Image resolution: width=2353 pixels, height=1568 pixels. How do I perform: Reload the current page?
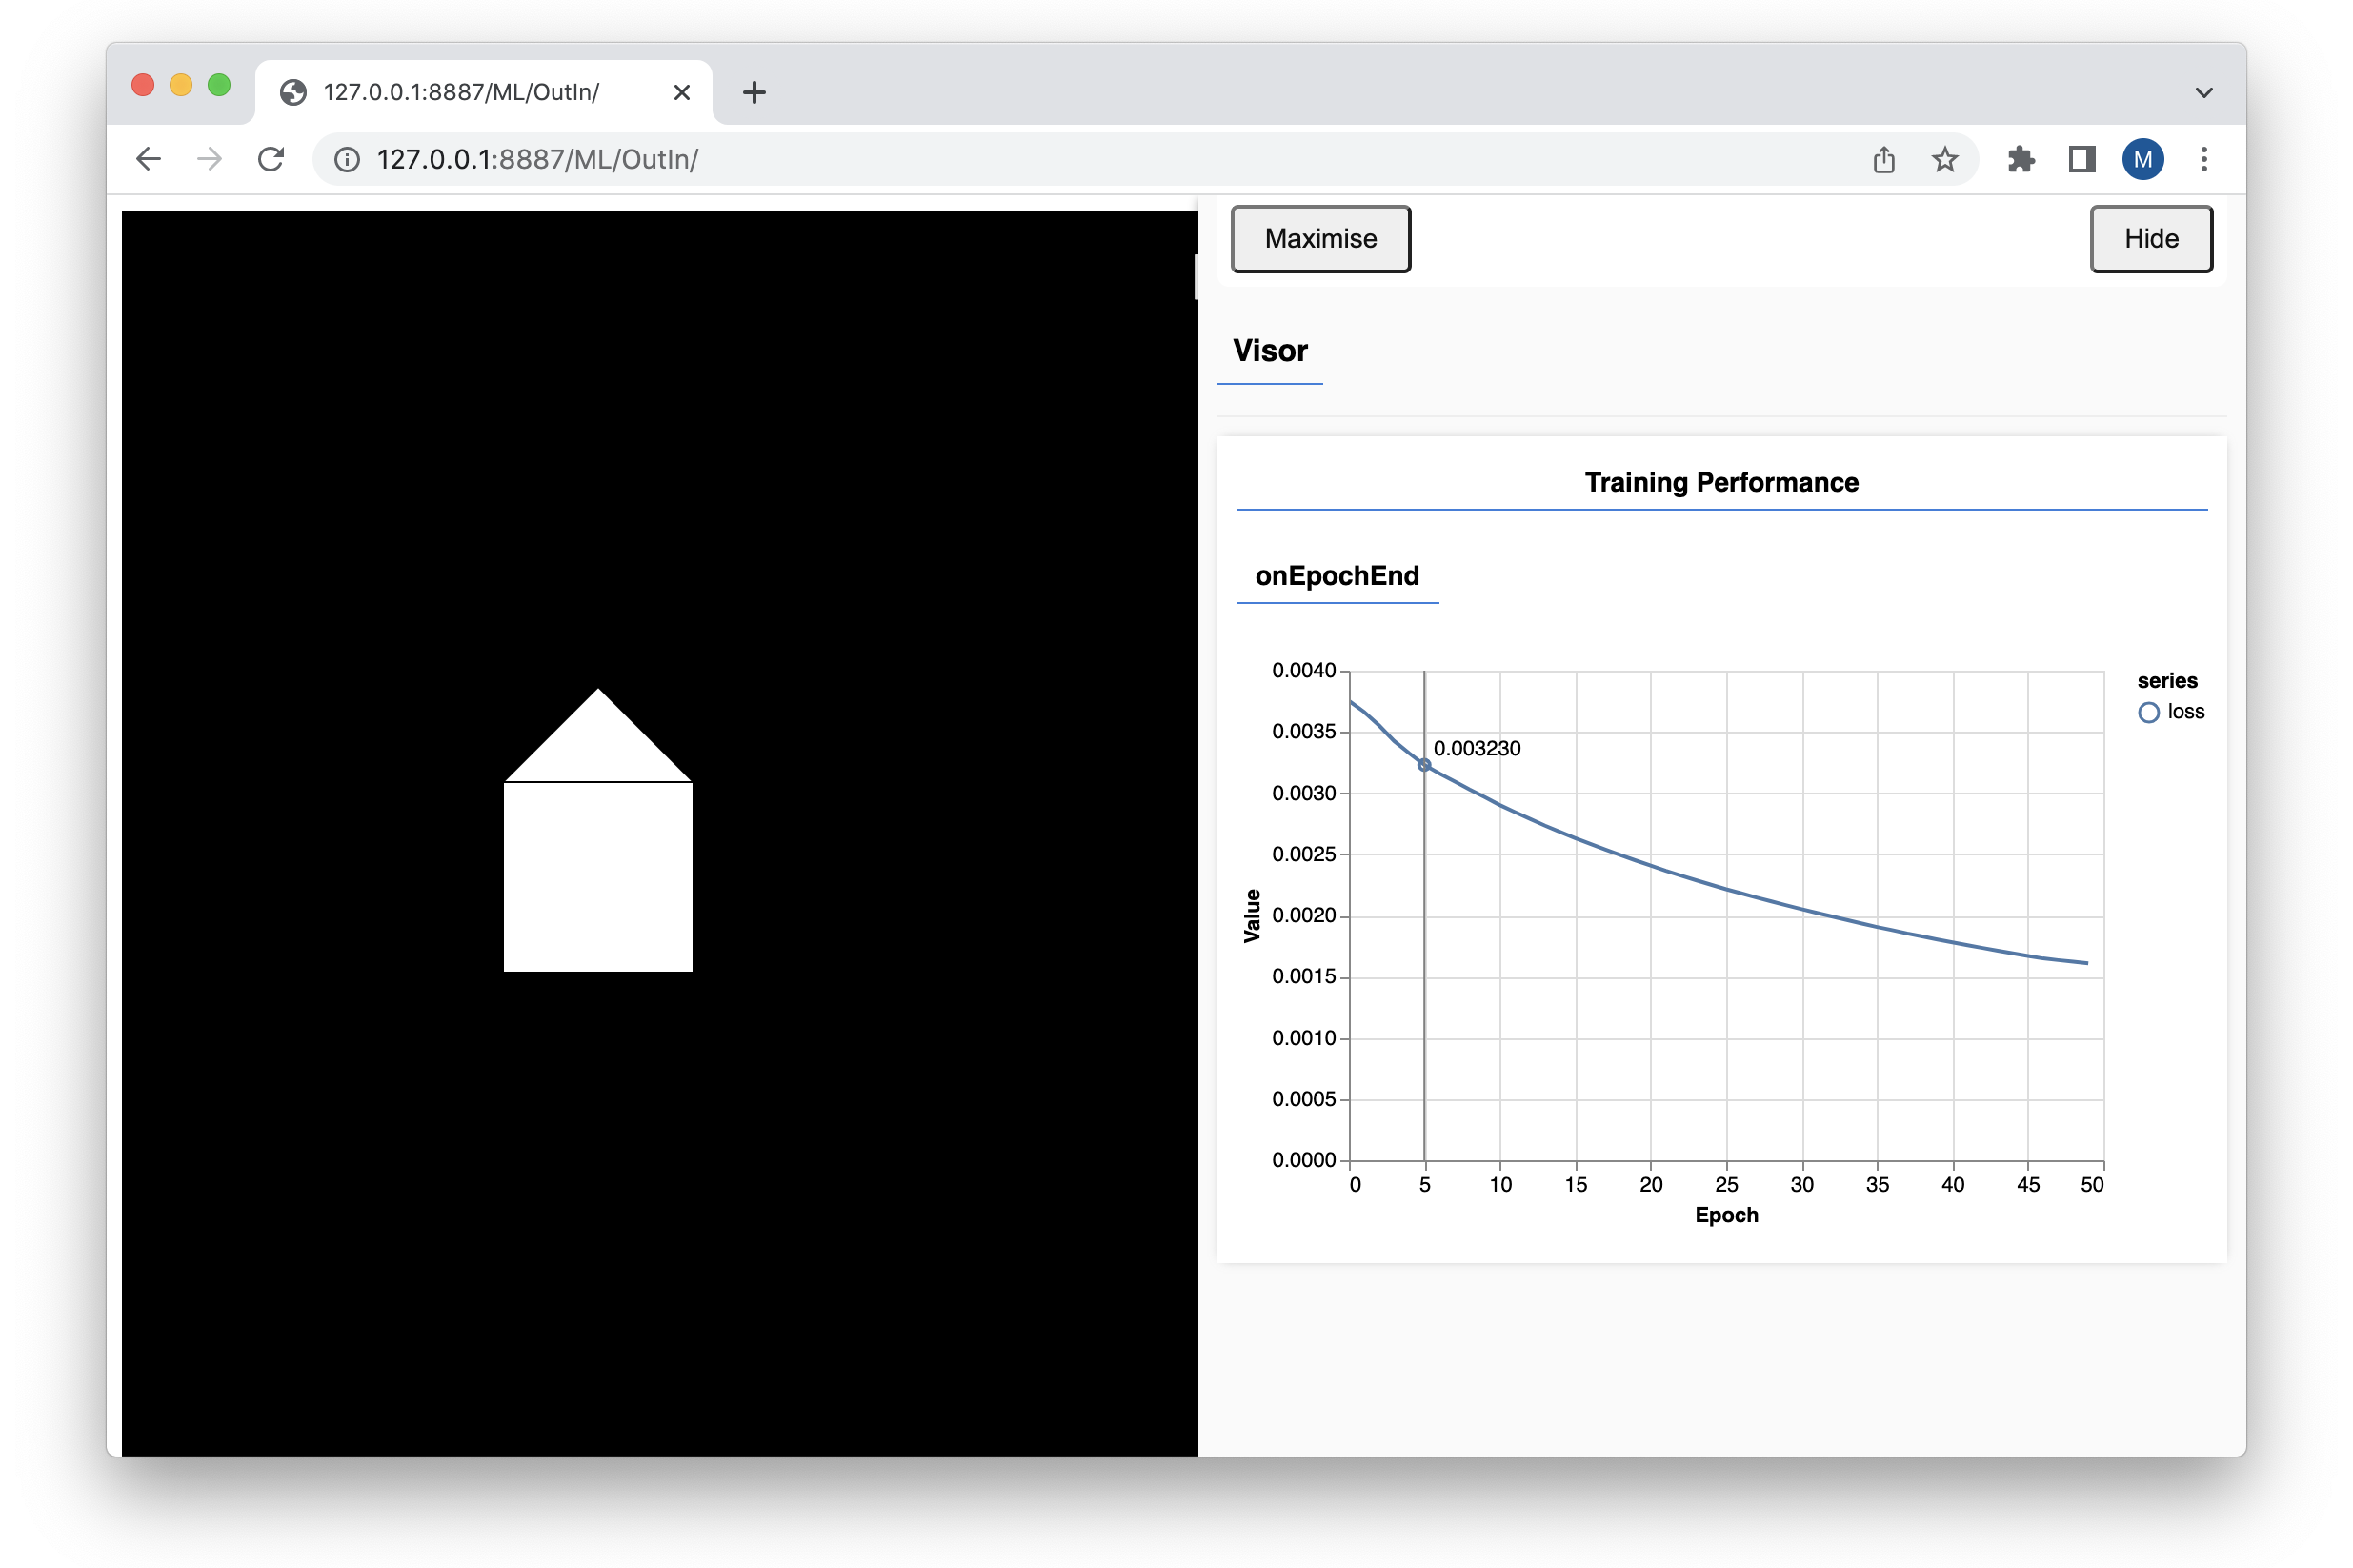[271, 159]
